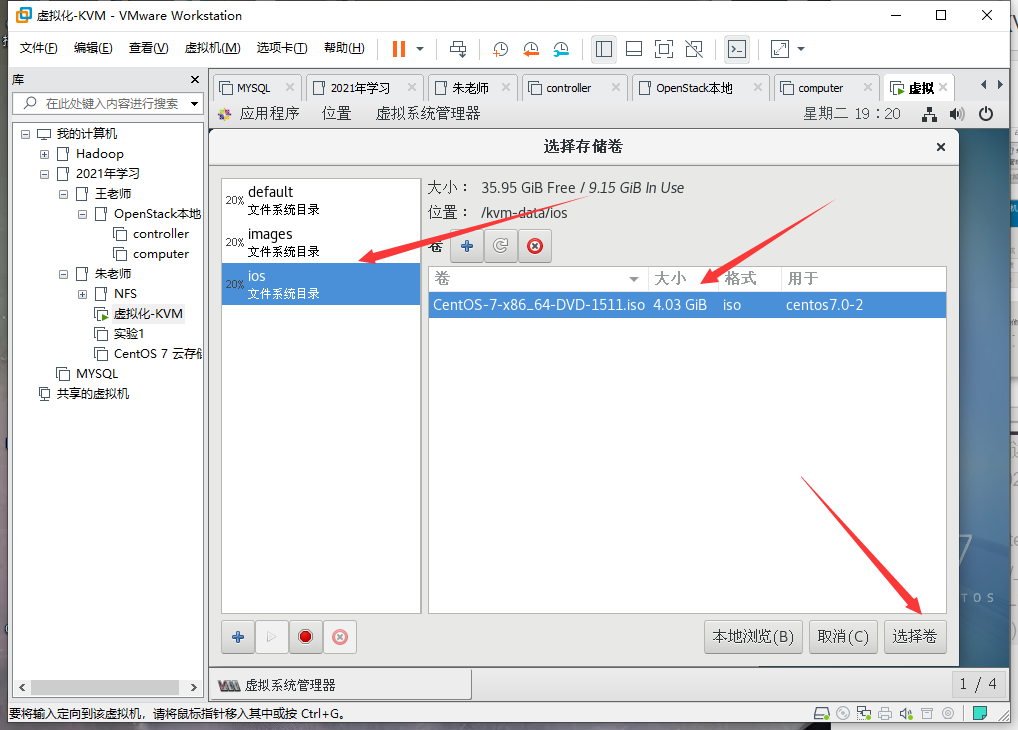Open the 查看(V) menu
Screen dimensions: 1018x730
(148, 48)
